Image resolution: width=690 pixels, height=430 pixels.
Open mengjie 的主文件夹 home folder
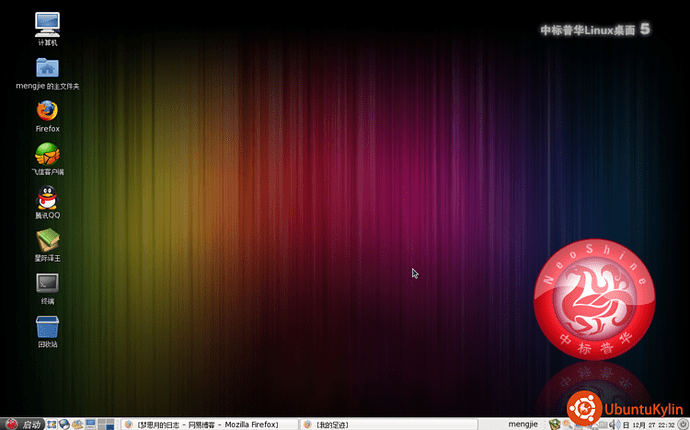coord(47,68)
